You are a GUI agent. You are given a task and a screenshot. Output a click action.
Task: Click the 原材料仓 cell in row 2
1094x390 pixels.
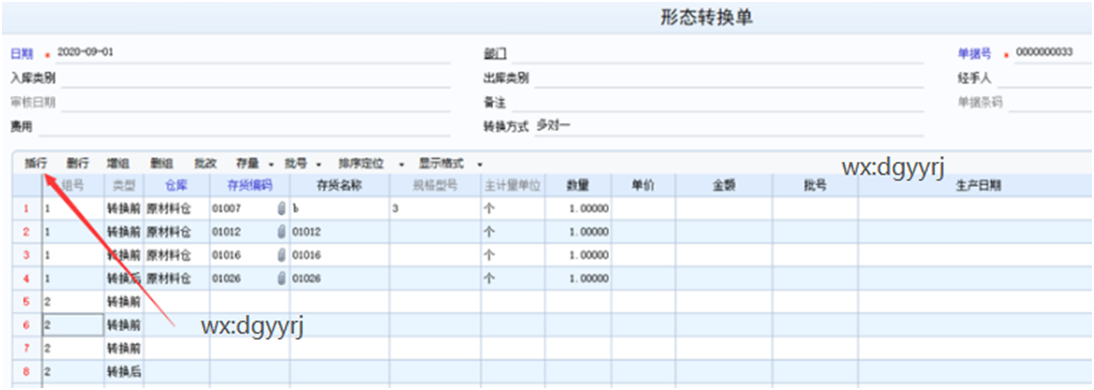point(177,232)
